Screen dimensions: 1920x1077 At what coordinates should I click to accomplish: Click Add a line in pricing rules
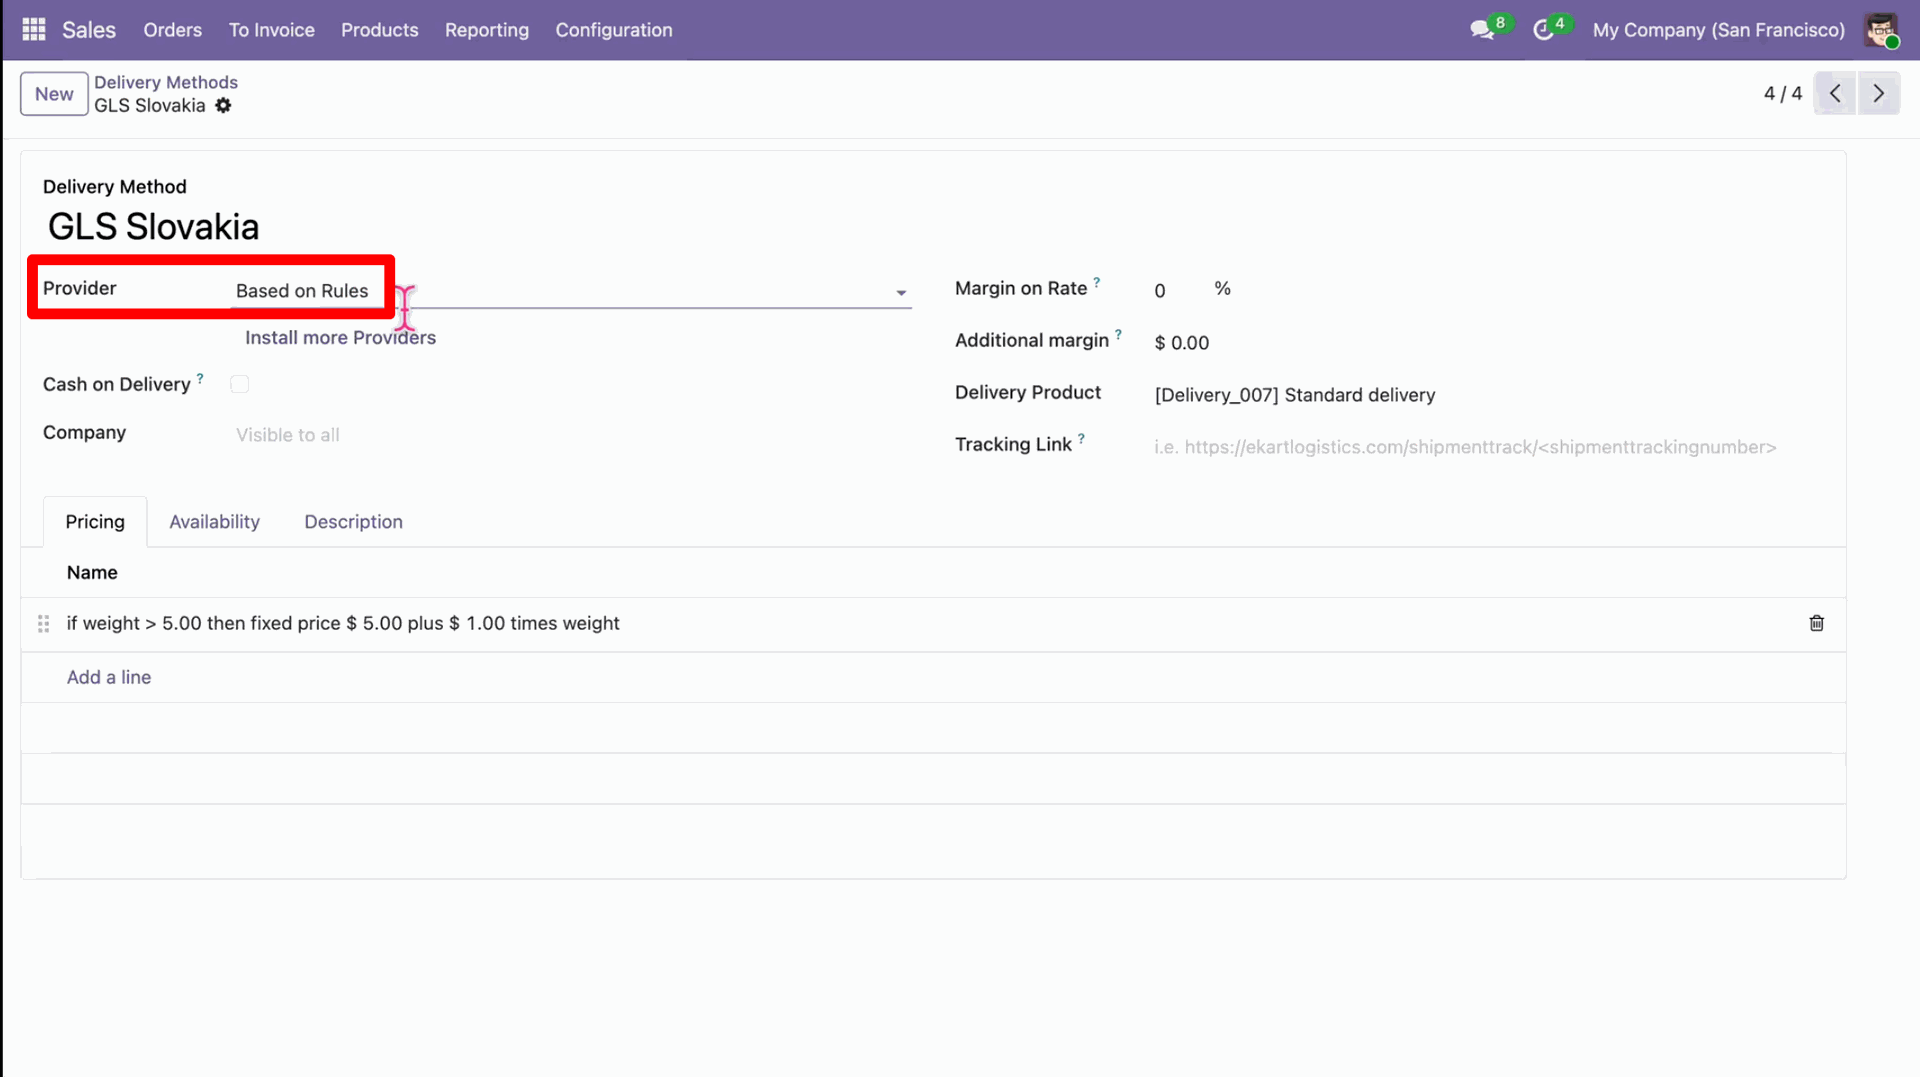[109, 677]
